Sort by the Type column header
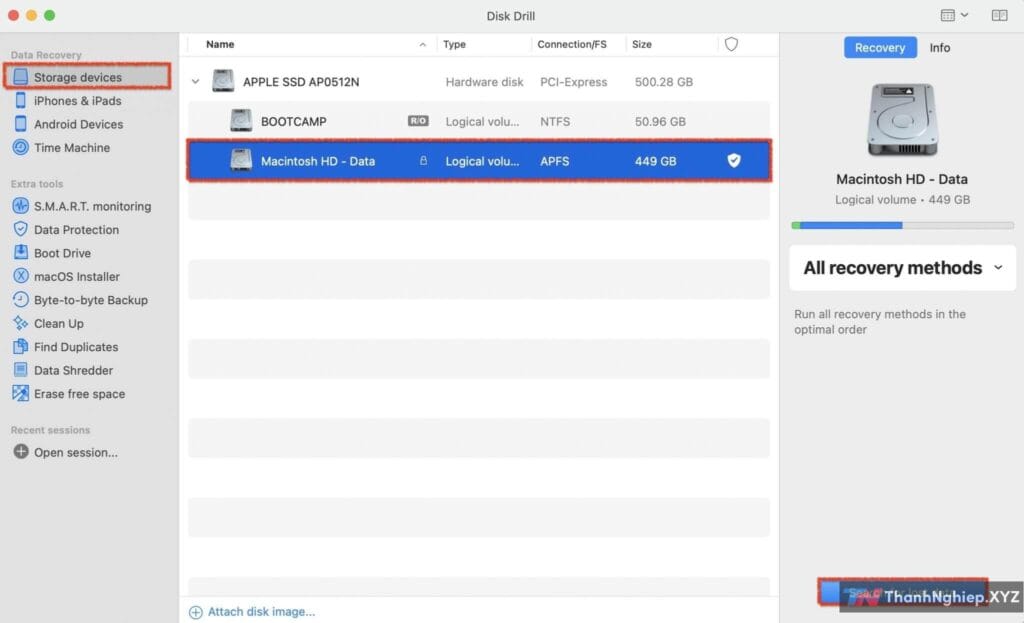Image resolution: width=1024 pixels, height=623 pixels. pyautogui.click(x=455, y=44)
